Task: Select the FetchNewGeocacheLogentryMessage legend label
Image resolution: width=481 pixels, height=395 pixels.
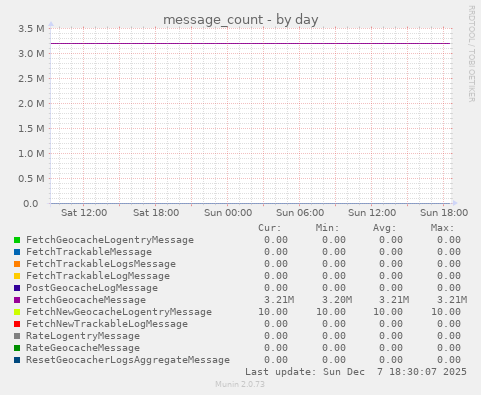Action: coord(119,312)
